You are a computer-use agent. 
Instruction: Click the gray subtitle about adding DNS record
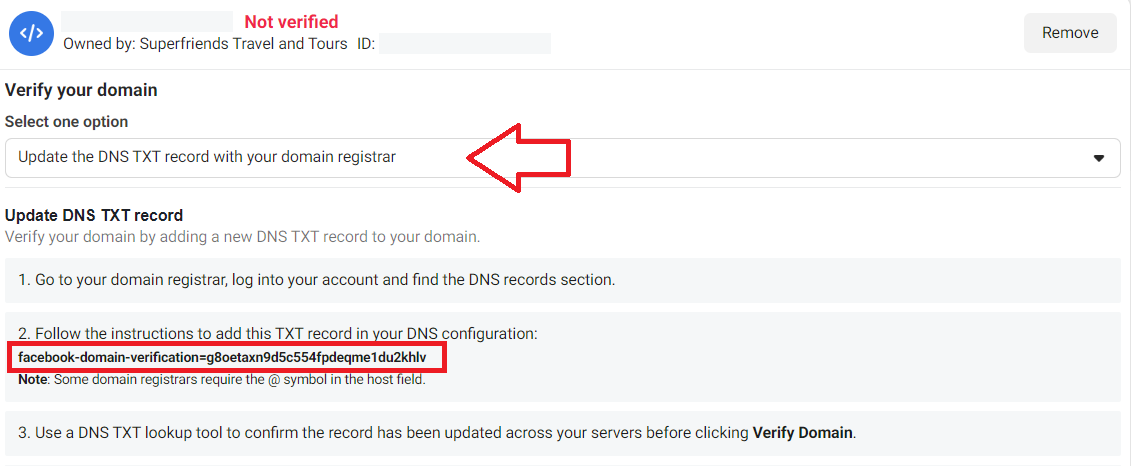[x=242, y=237]
